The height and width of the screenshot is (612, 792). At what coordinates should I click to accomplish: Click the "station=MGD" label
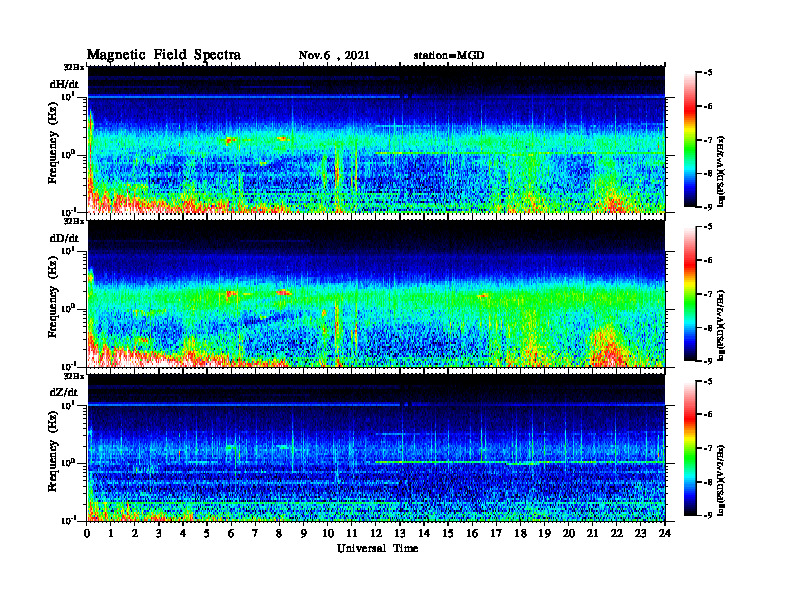click(449, 56)
